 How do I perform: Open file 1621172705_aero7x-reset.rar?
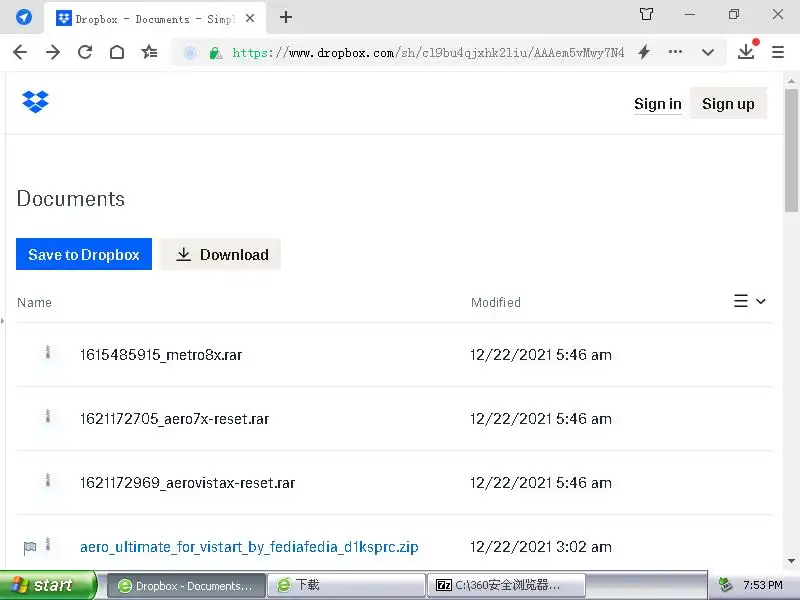(174, 419)
